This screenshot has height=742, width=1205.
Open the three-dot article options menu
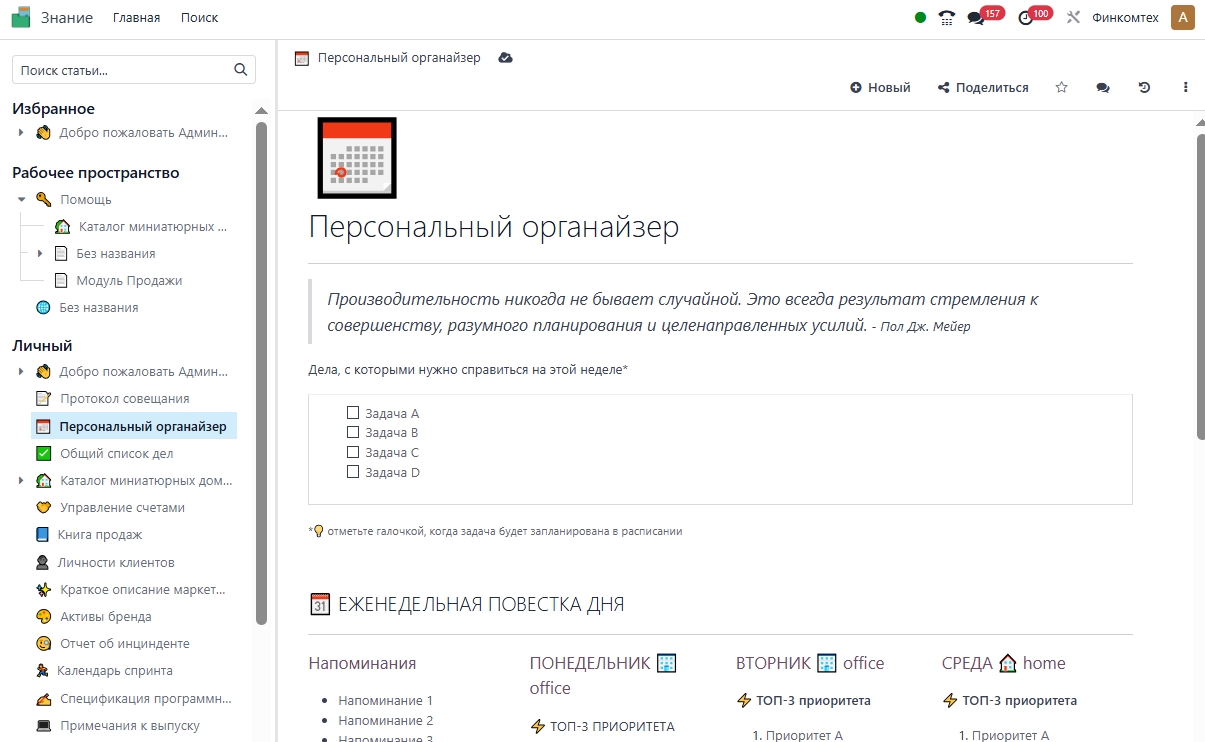tap(1186, 88)
